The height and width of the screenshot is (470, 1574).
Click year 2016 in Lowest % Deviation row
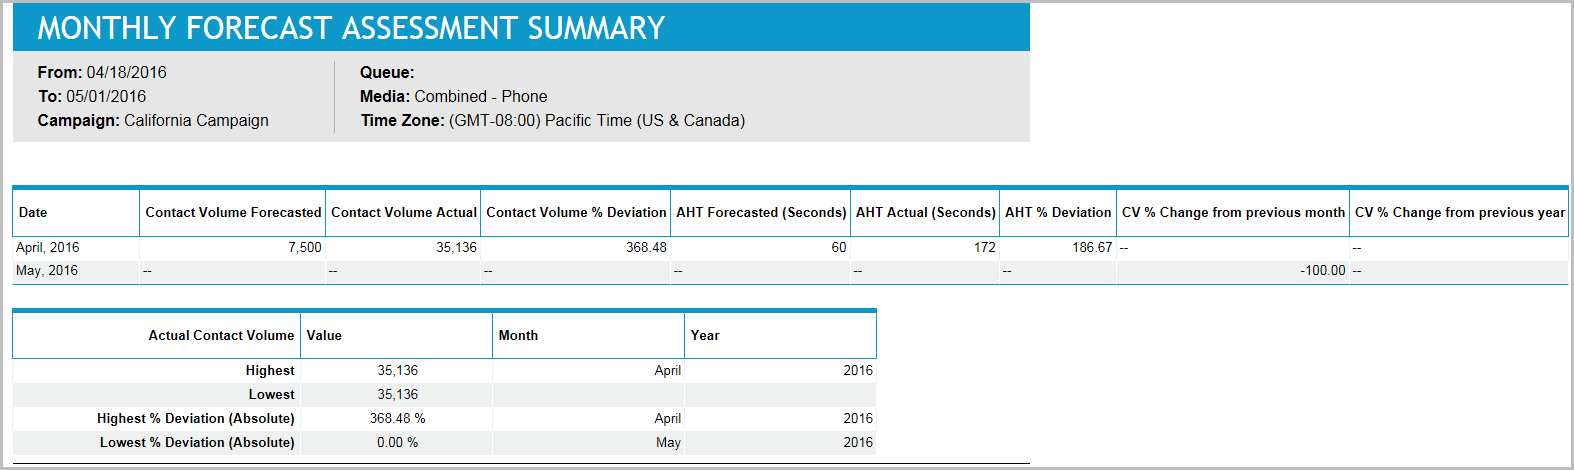pyautogui.click(x=858, y=442)
